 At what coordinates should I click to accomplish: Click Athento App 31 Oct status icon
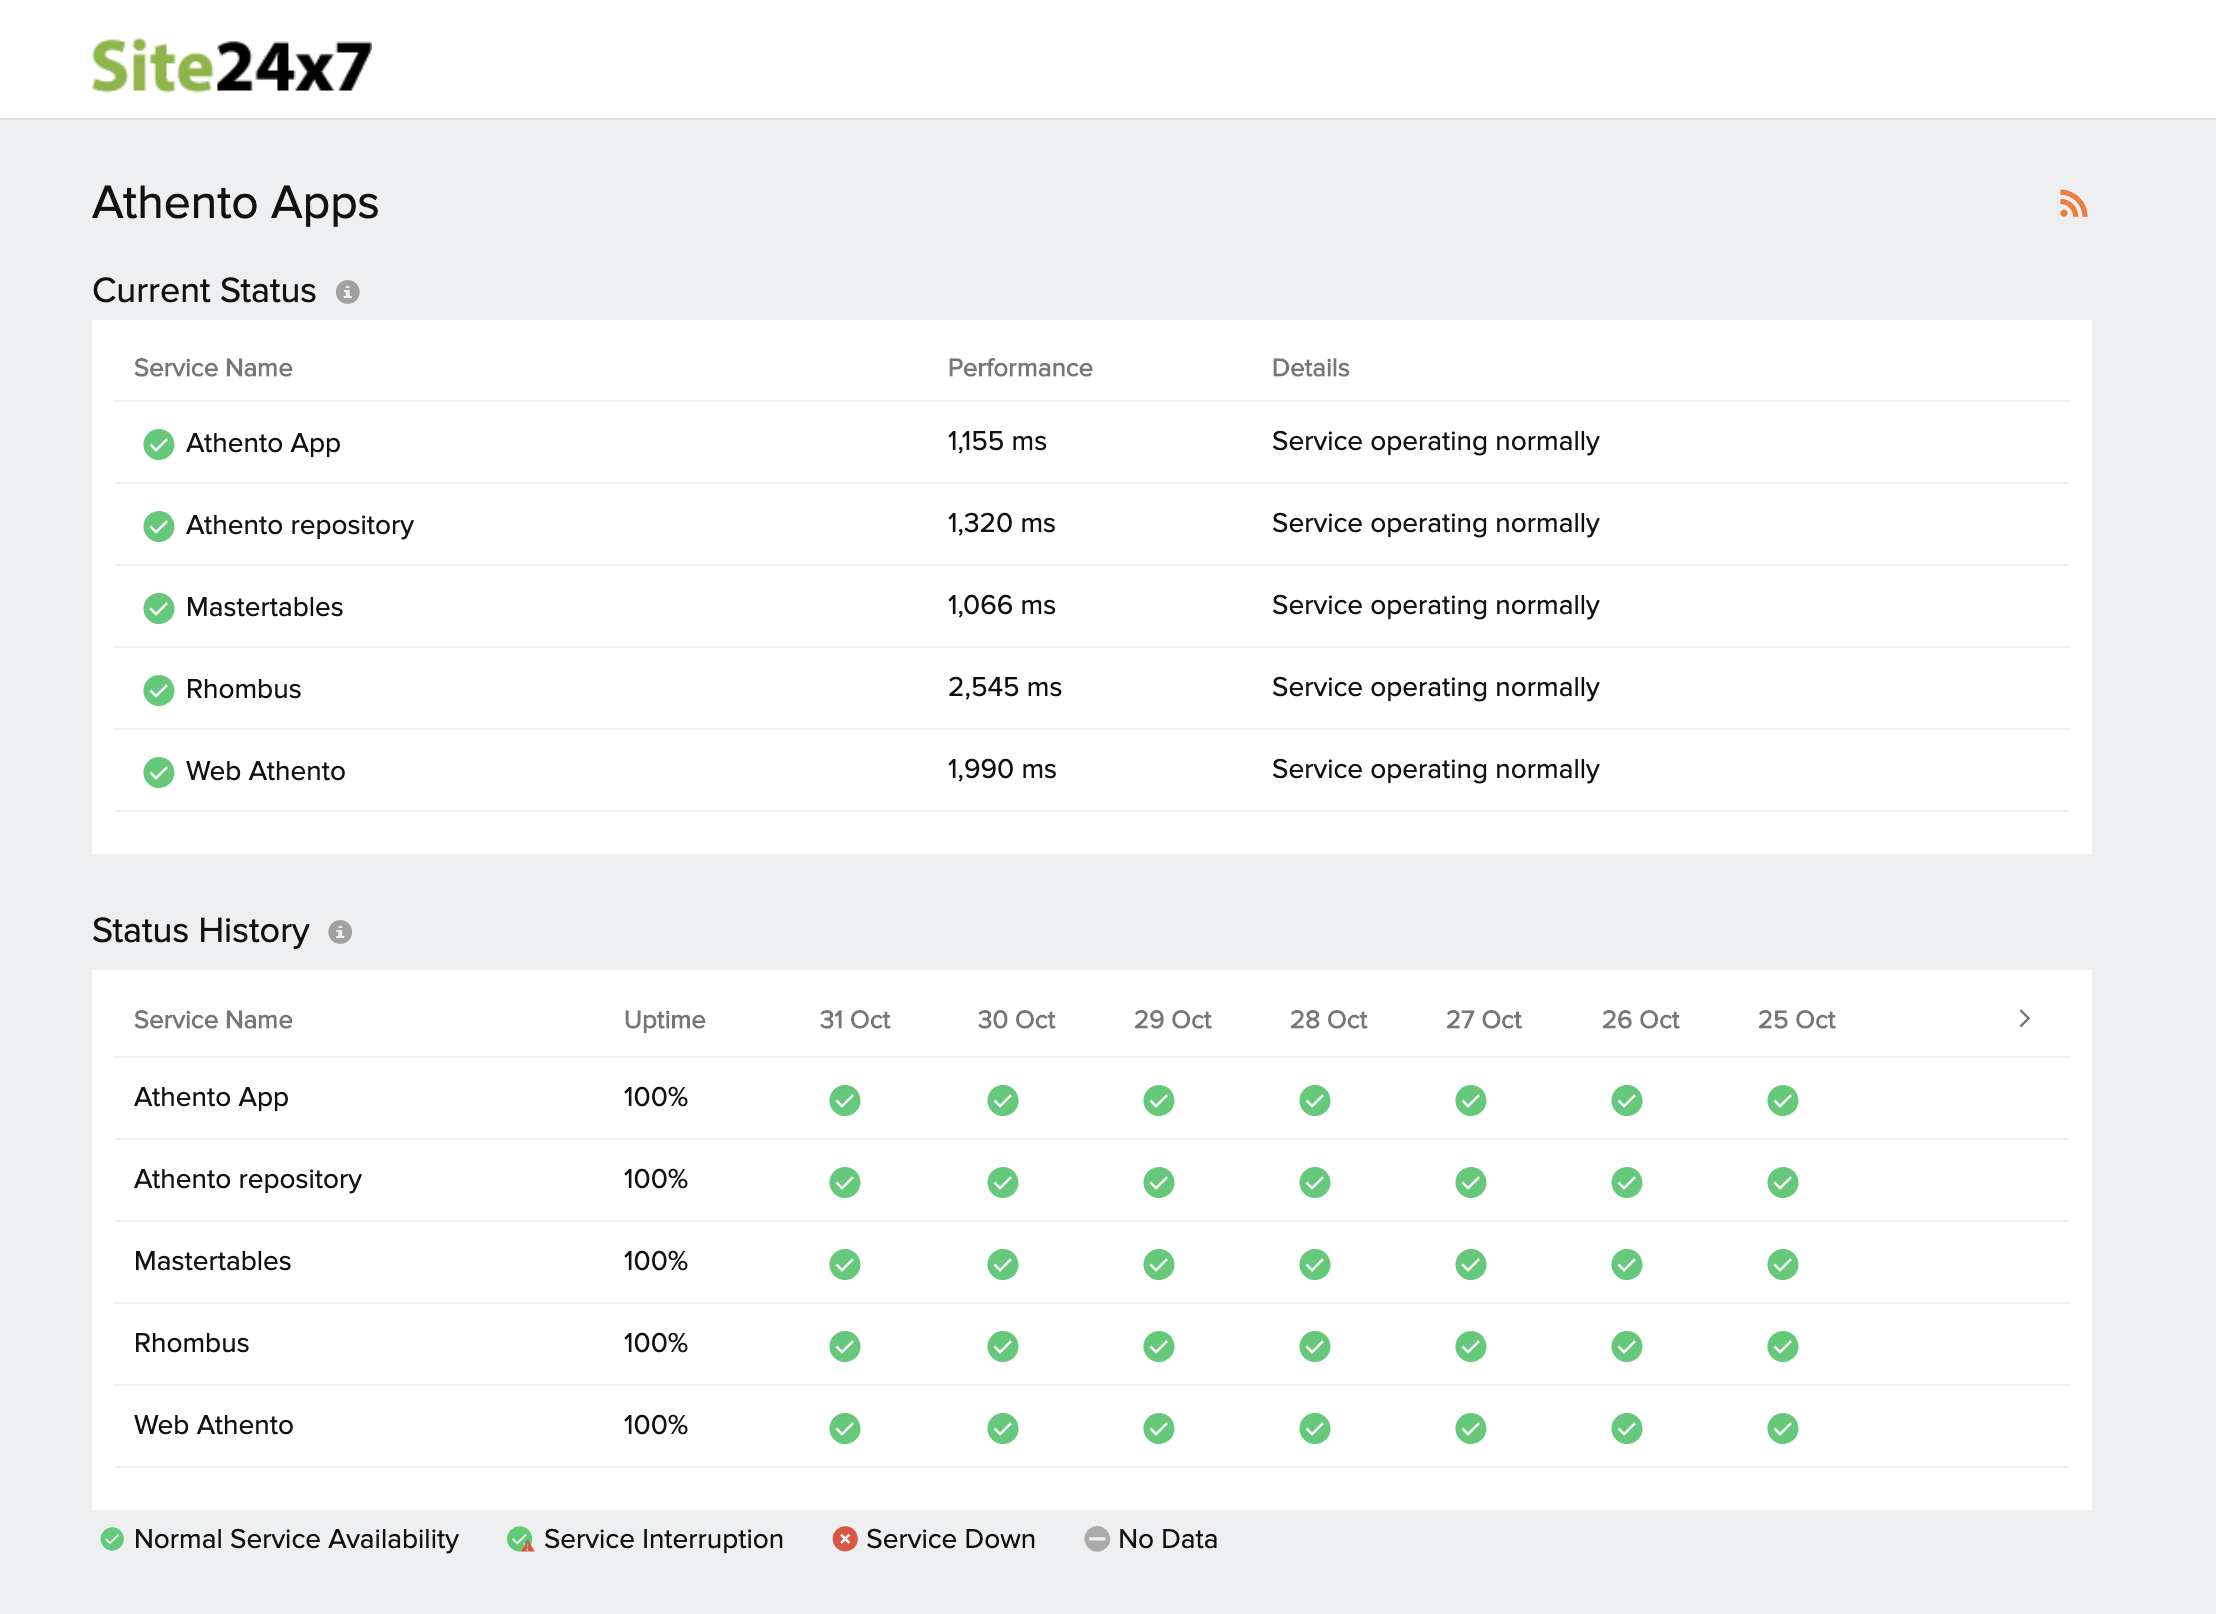click(845, 1100)
